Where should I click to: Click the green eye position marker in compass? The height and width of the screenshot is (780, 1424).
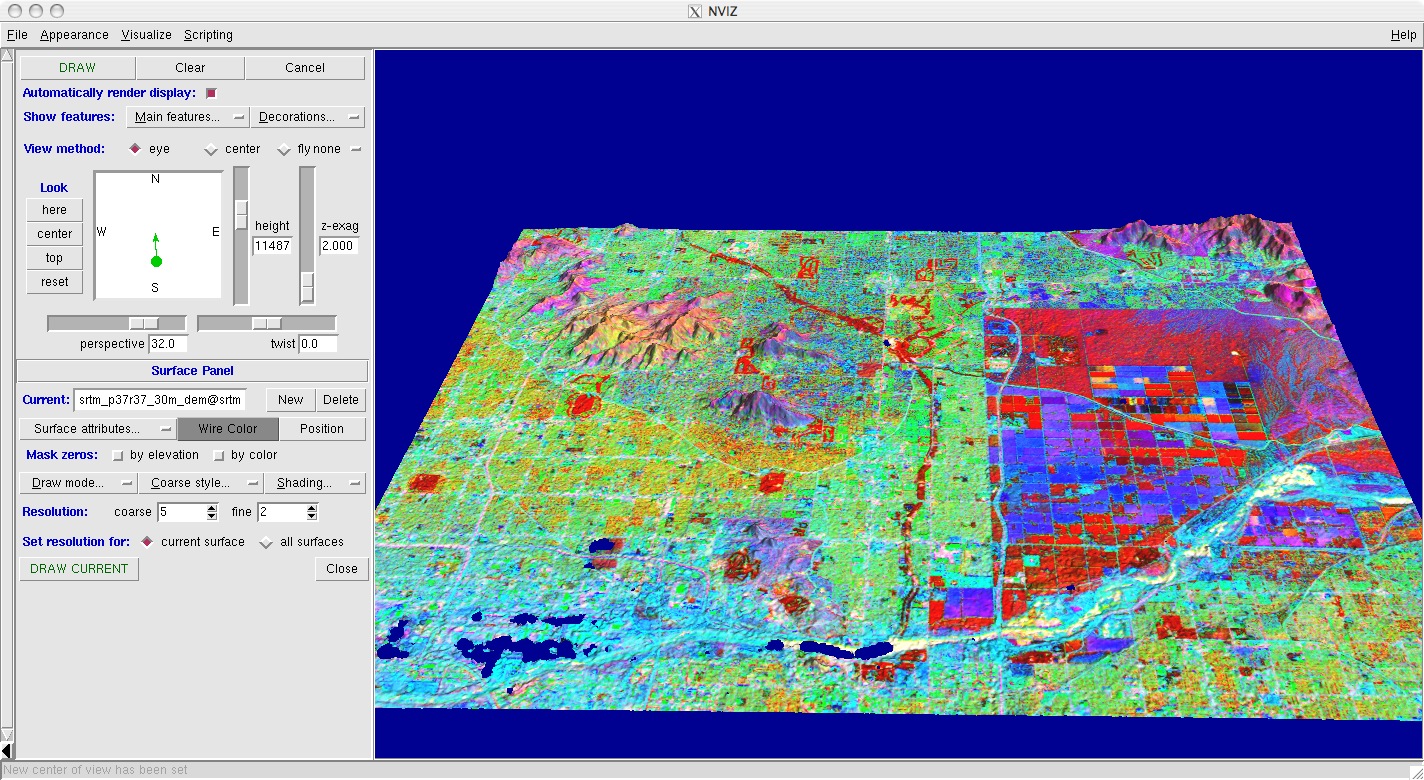click(x=156, y=261)
